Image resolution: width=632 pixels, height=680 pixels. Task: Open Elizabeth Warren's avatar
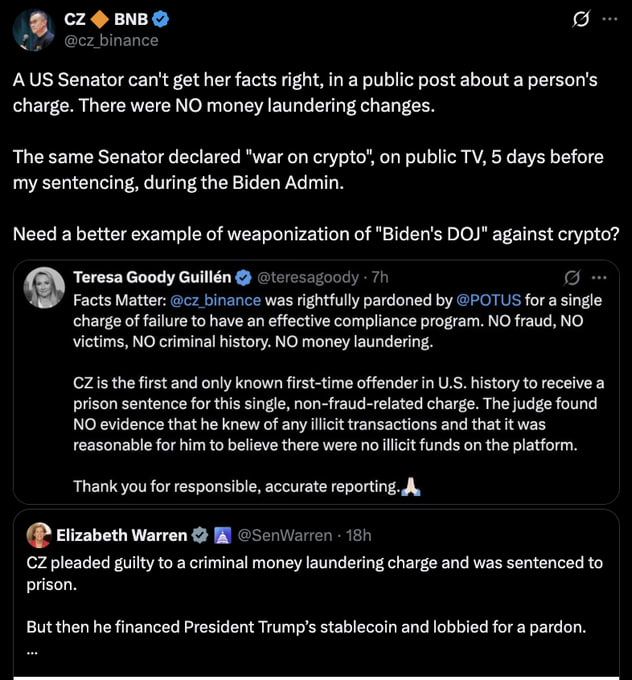tap(39, 534)
